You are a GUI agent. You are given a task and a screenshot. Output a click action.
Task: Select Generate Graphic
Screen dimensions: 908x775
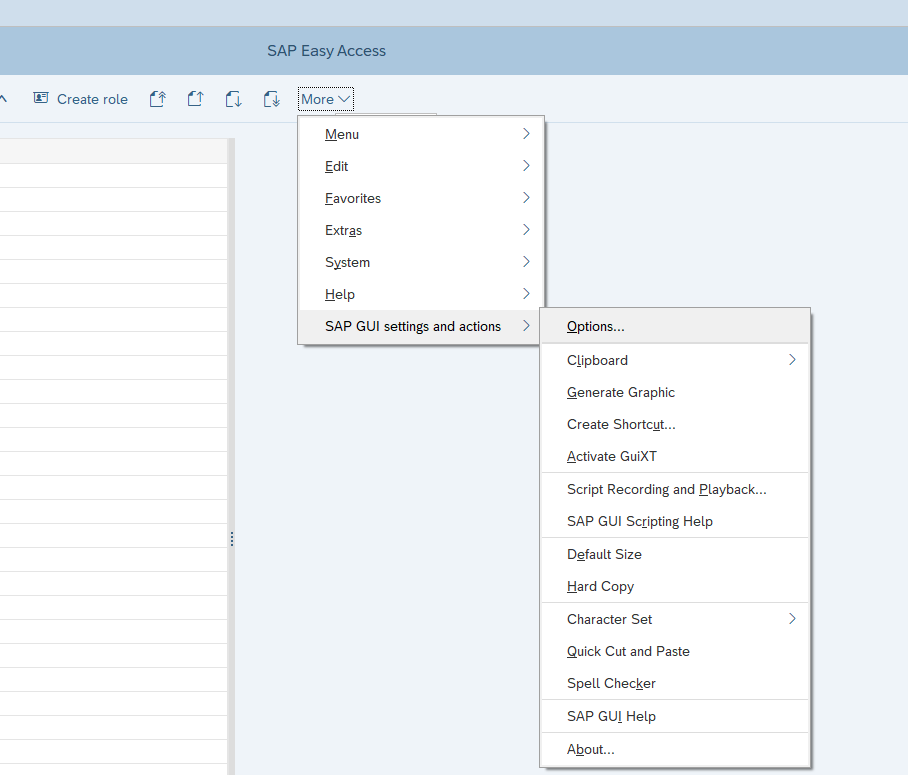pos(675,392)
